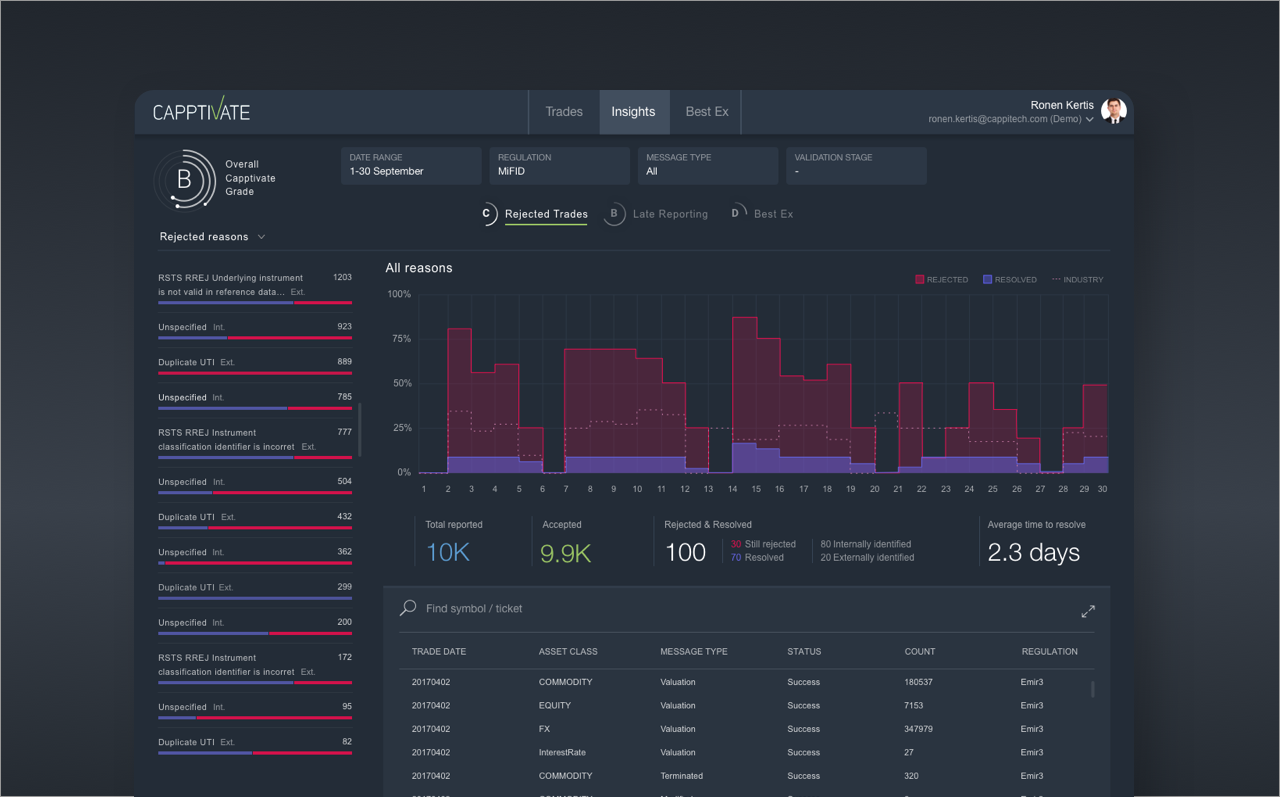Click the 80 Internally identified text
1280x797 pixels.
pos(866,544)
